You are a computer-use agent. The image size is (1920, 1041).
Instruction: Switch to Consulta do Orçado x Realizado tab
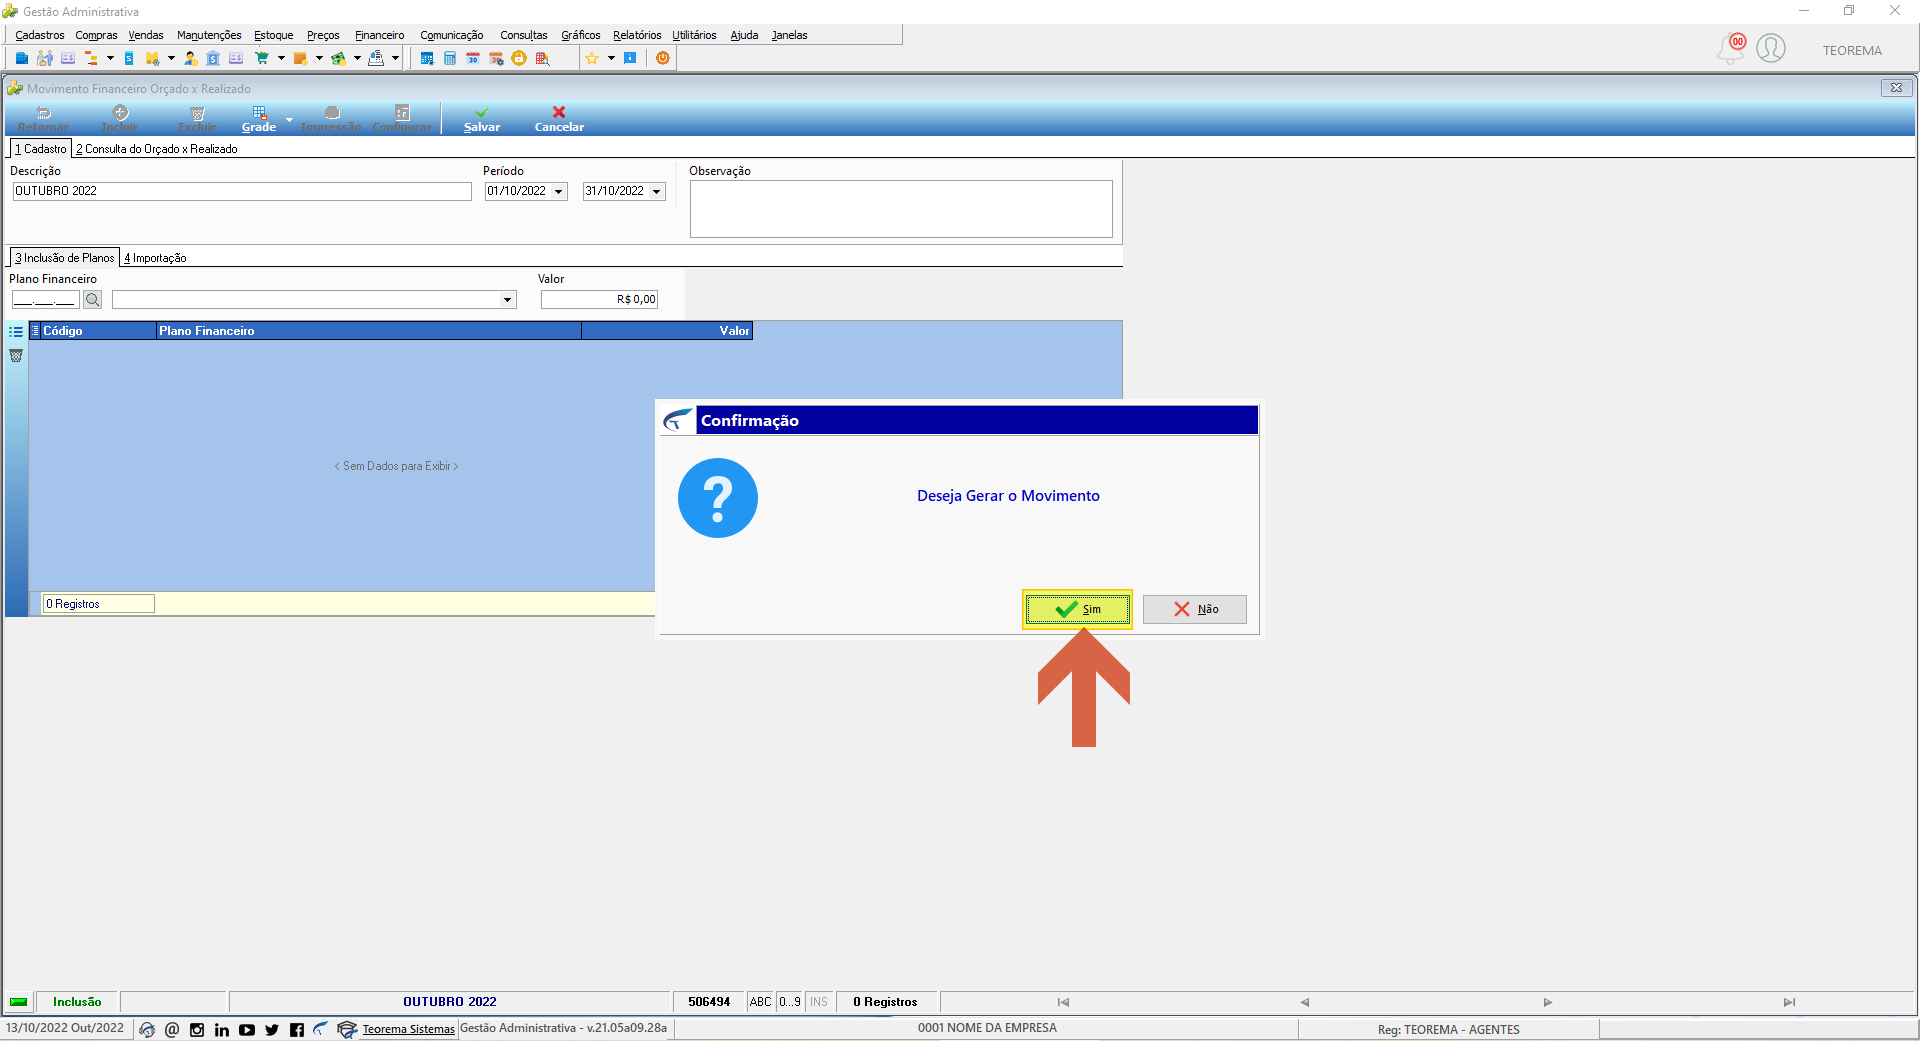pos(157,149)
